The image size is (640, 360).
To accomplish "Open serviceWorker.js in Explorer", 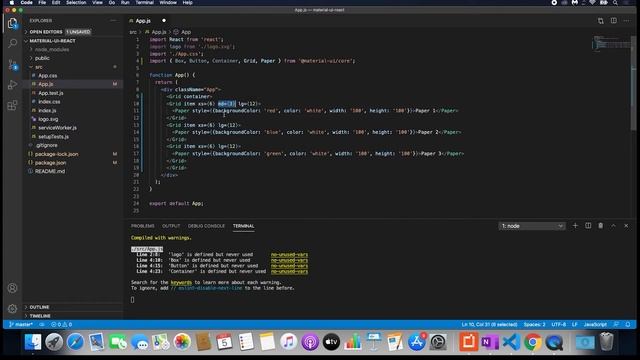I will (x=57, y=128).
